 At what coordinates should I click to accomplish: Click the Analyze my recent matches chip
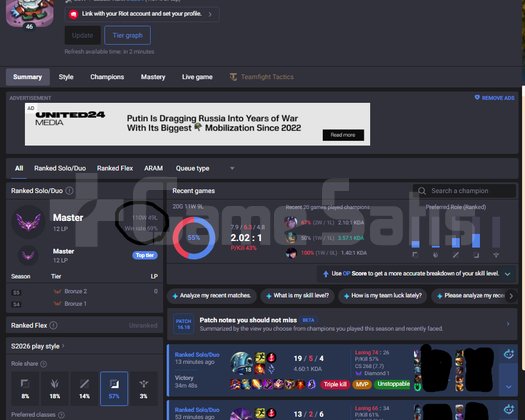(212, 296)
